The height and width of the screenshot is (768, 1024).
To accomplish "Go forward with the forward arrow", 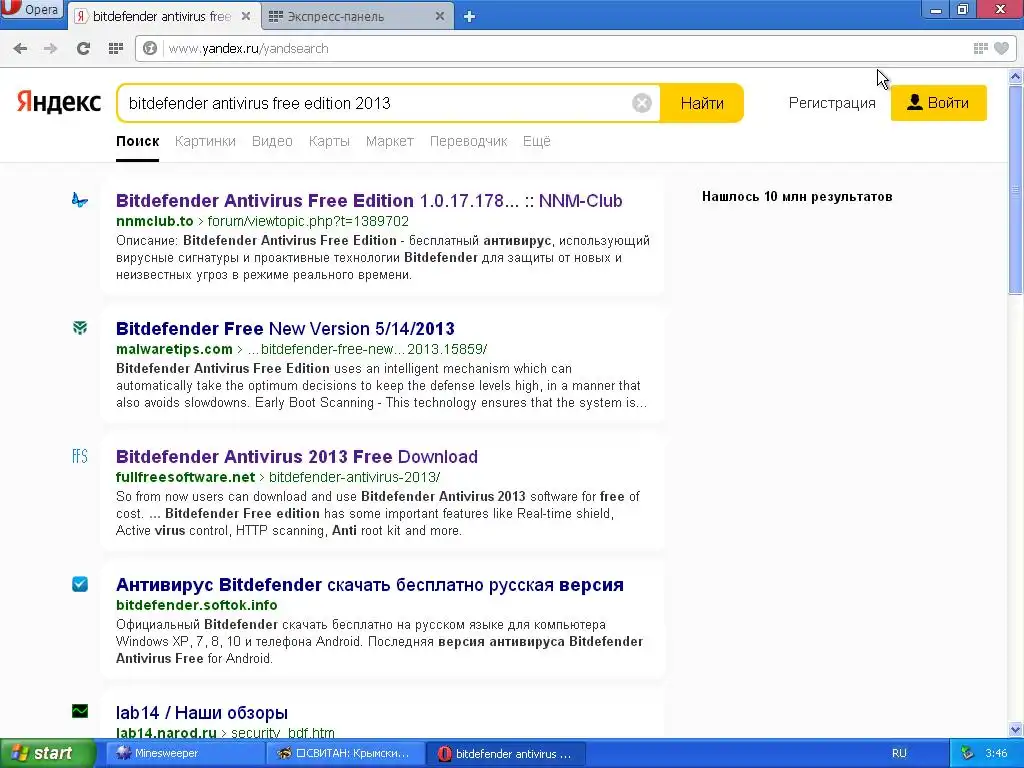I will coord(50,48).
